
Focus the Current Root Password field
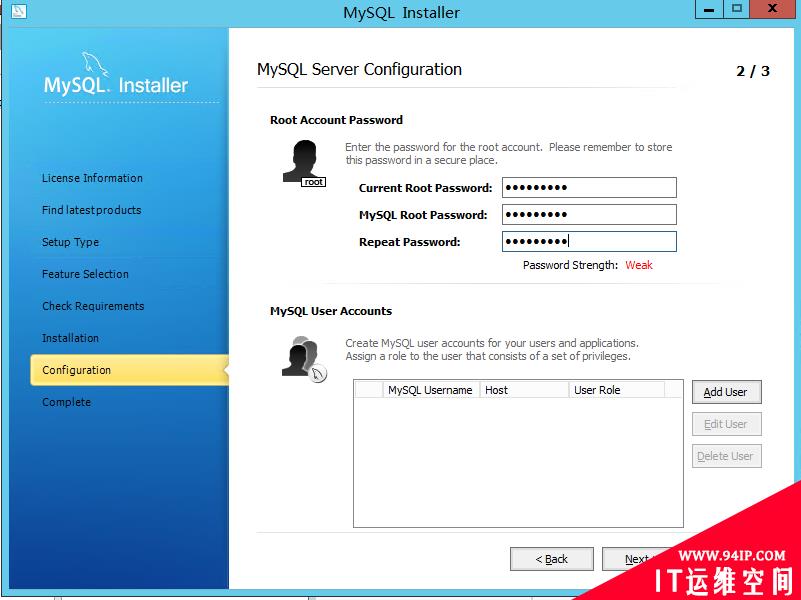coord(589,187)
